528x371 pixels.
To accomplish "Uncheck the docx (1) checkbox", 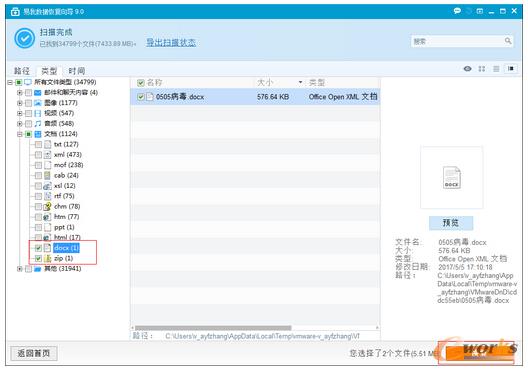I will [x=38, y=248].
